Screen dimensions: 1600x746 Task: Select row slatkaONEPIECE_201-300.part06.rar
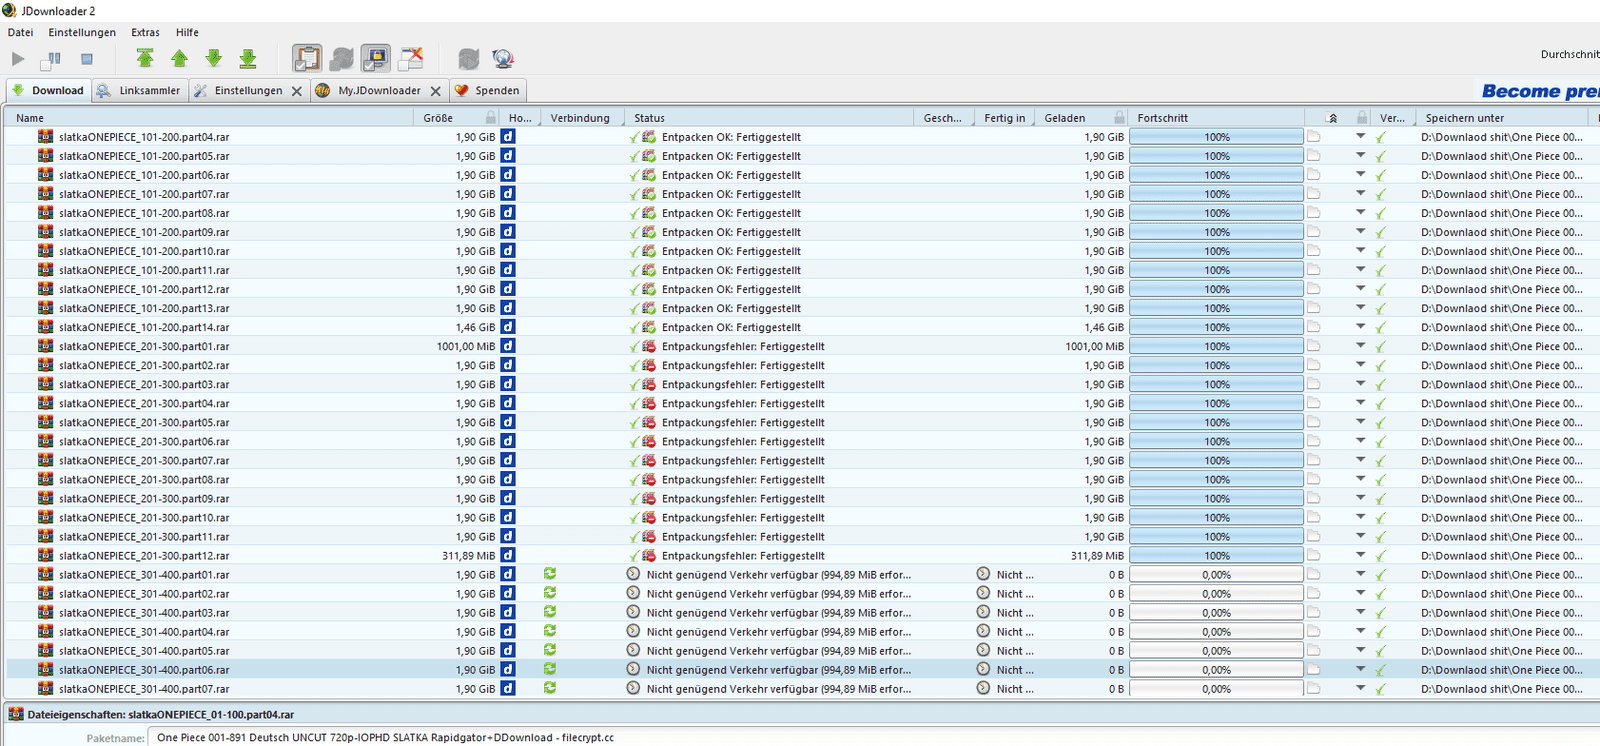(800, 441)
